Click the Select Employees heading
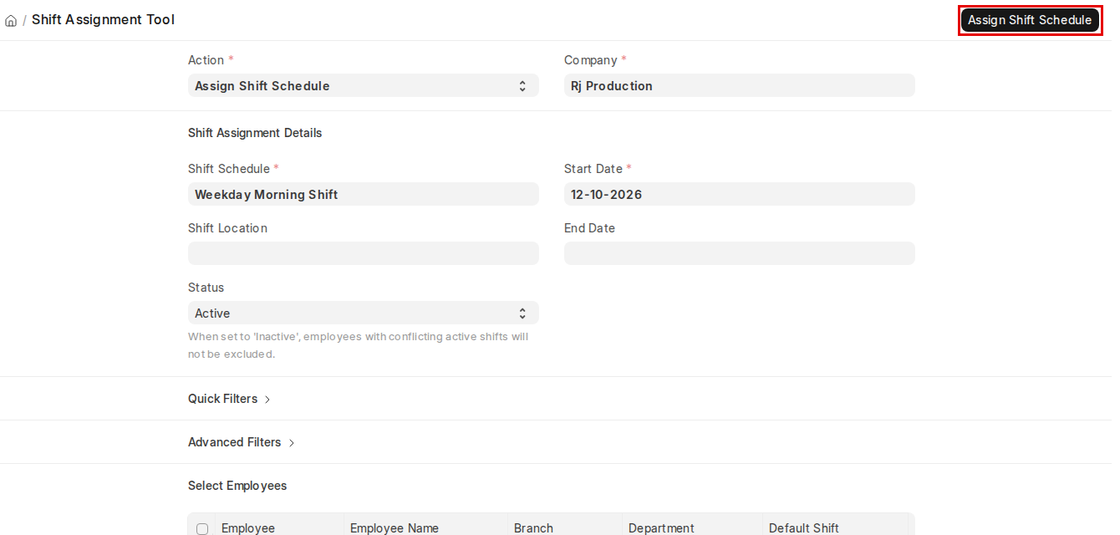This screenshot has width=1120, height=535. click(237, 486)
